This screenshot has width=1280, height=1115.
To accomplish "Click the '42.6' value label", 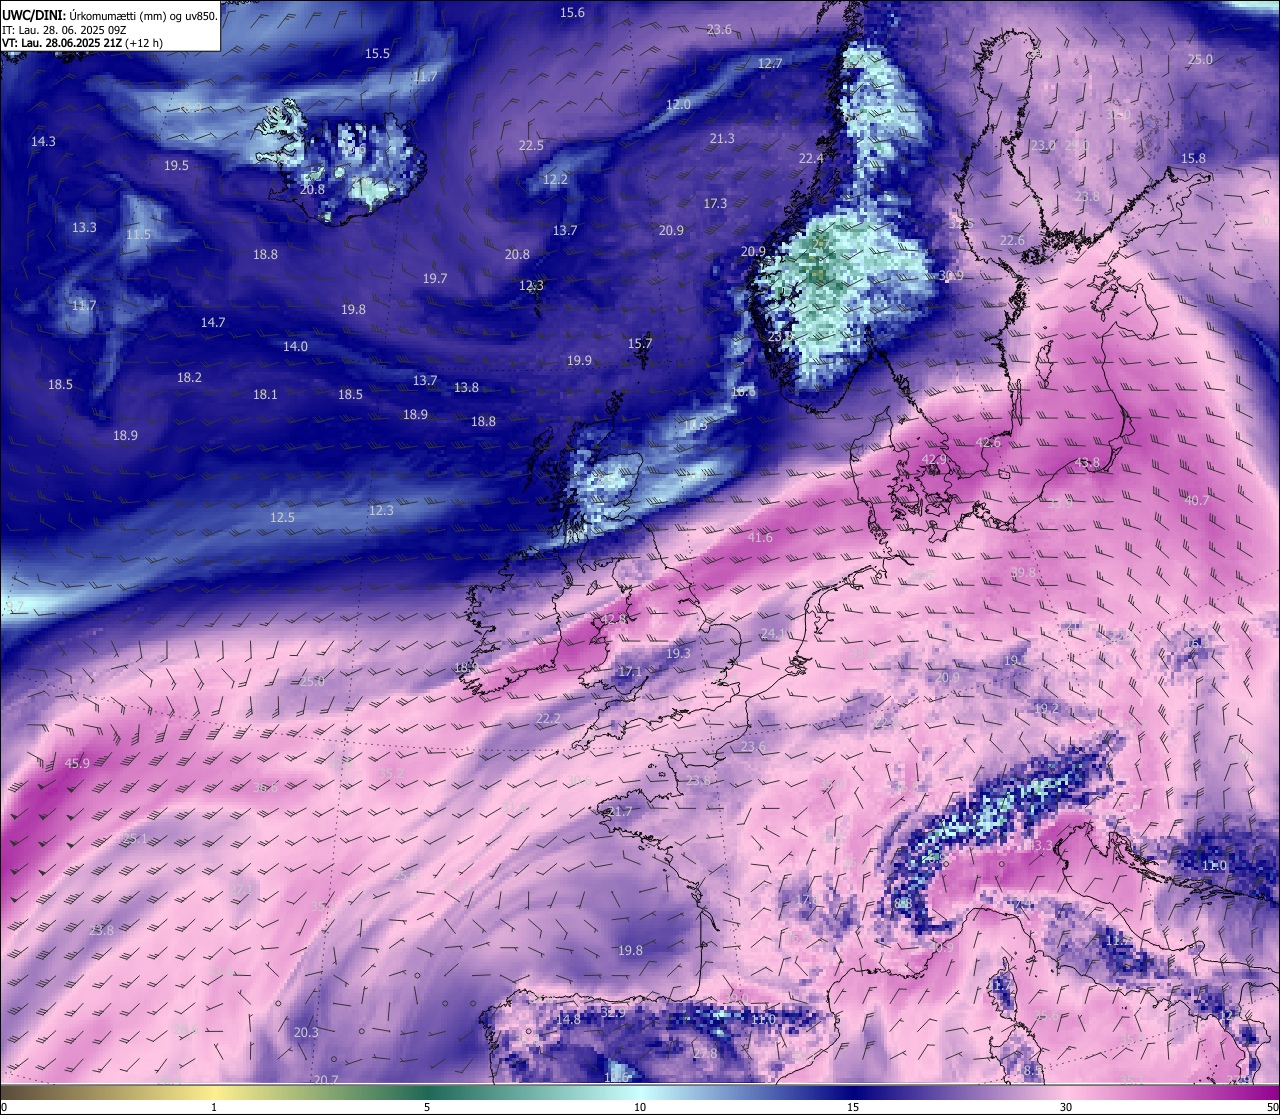I will click(988, 442).
